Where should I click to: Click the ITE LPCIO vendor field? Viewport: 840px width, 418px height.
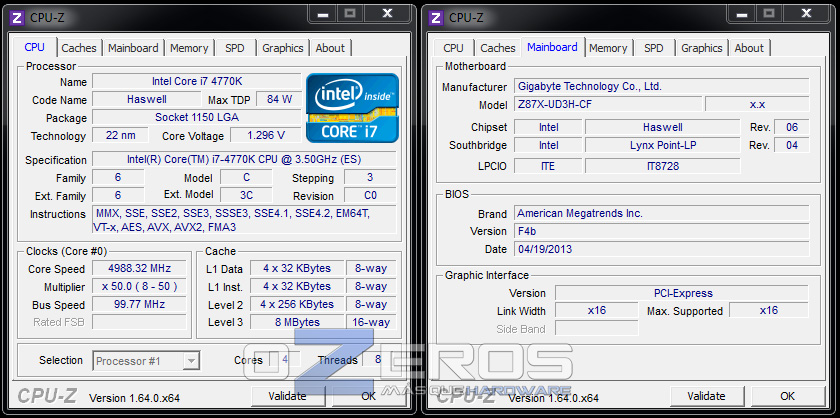(548, 166)
